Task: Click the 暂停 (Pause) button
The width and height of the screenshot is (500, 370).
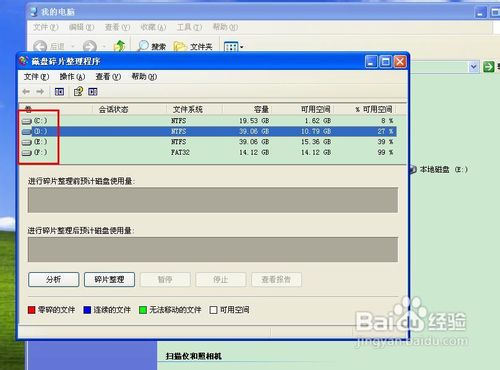Action: pyautogui.click(x=165, y=279)
